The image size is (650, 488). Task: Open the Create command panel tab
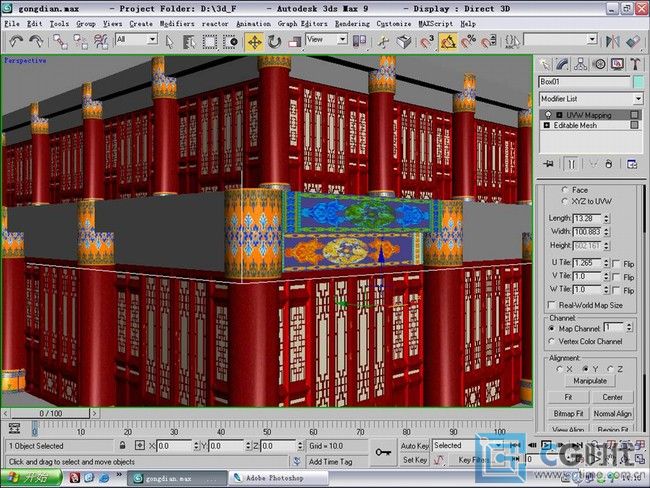tap(544, 64)
